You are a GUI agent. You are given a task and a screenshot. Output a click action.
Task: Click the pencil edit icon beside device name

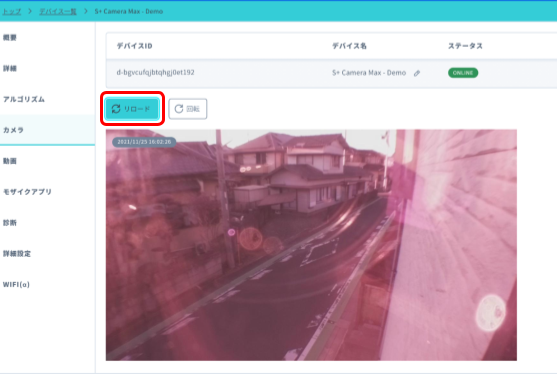(417, 73)
